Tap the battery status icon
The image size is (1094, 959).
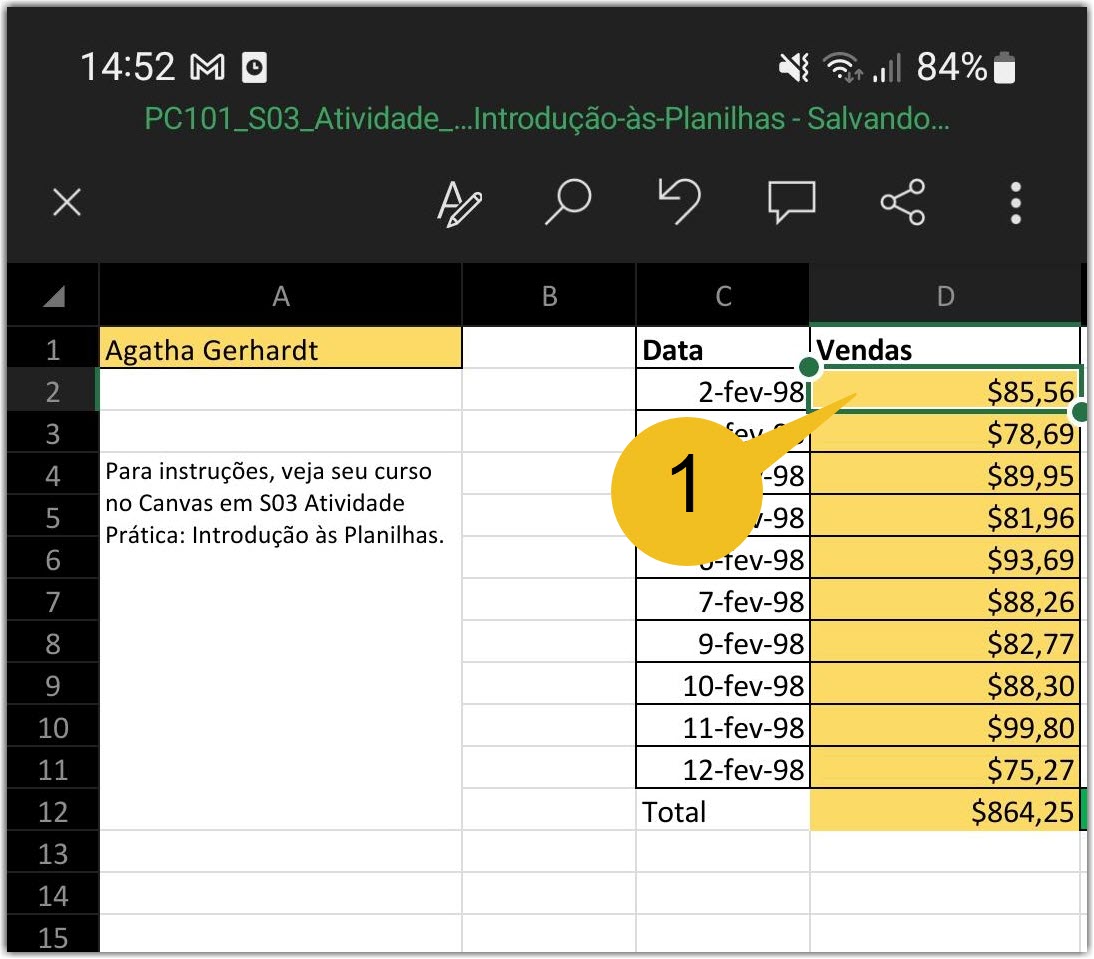[x=1004, y=68]
